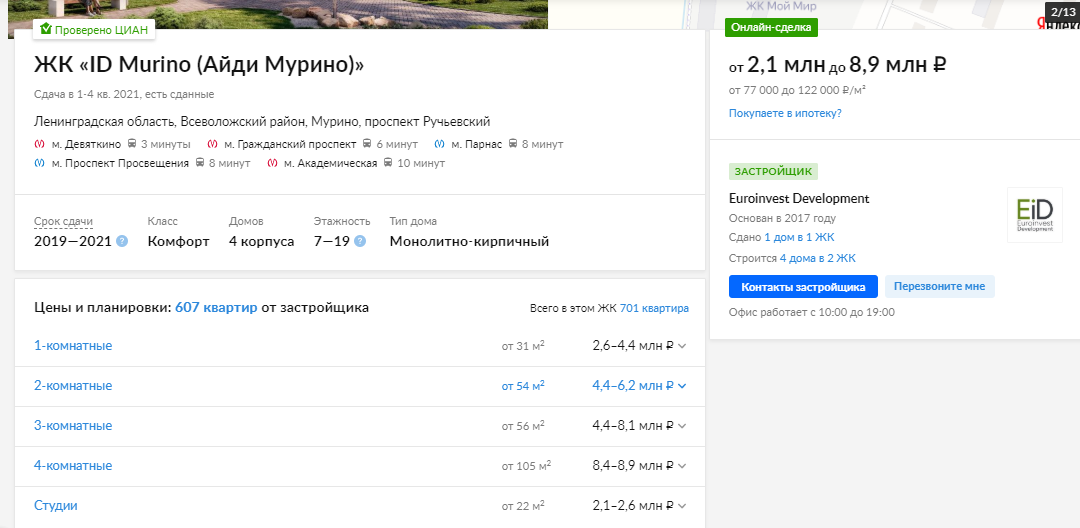Click the Euroinvest Development developer name
This screenshot has width=1080, height=528.
point(799,198)
